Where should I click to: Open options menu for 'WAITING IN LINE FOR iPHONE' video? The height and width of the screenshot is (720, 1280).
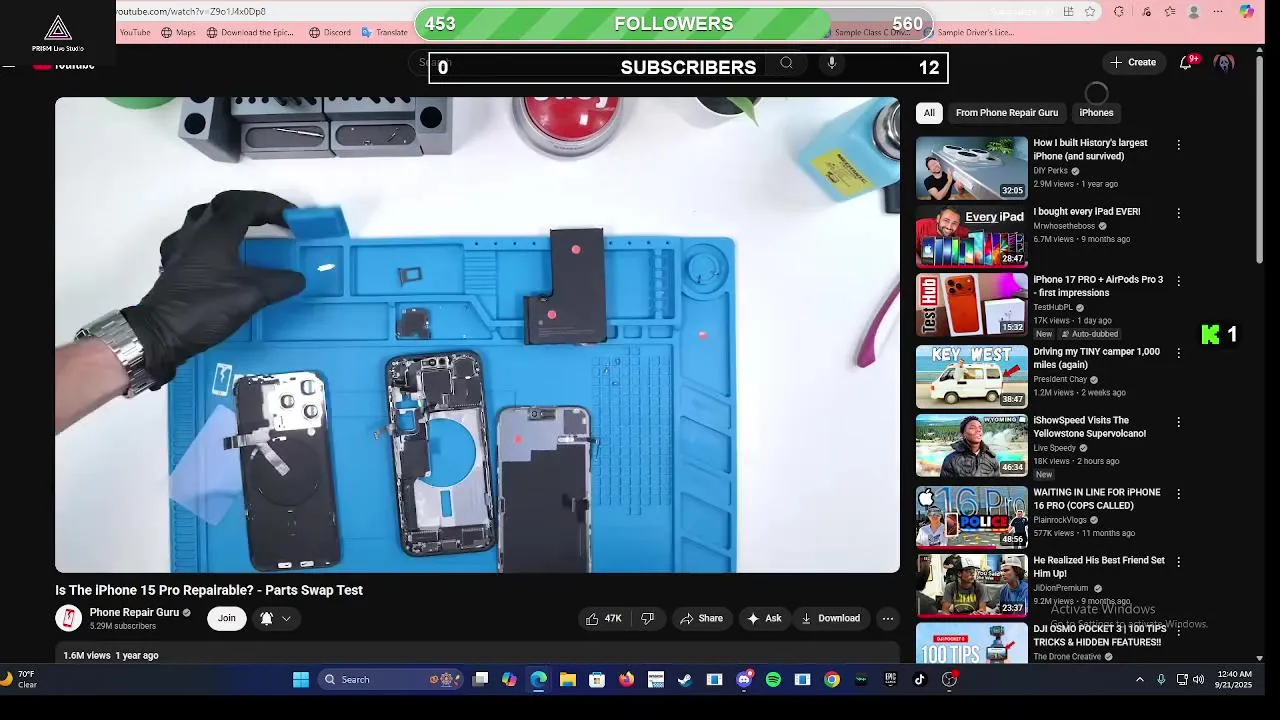coord(1178,493)
